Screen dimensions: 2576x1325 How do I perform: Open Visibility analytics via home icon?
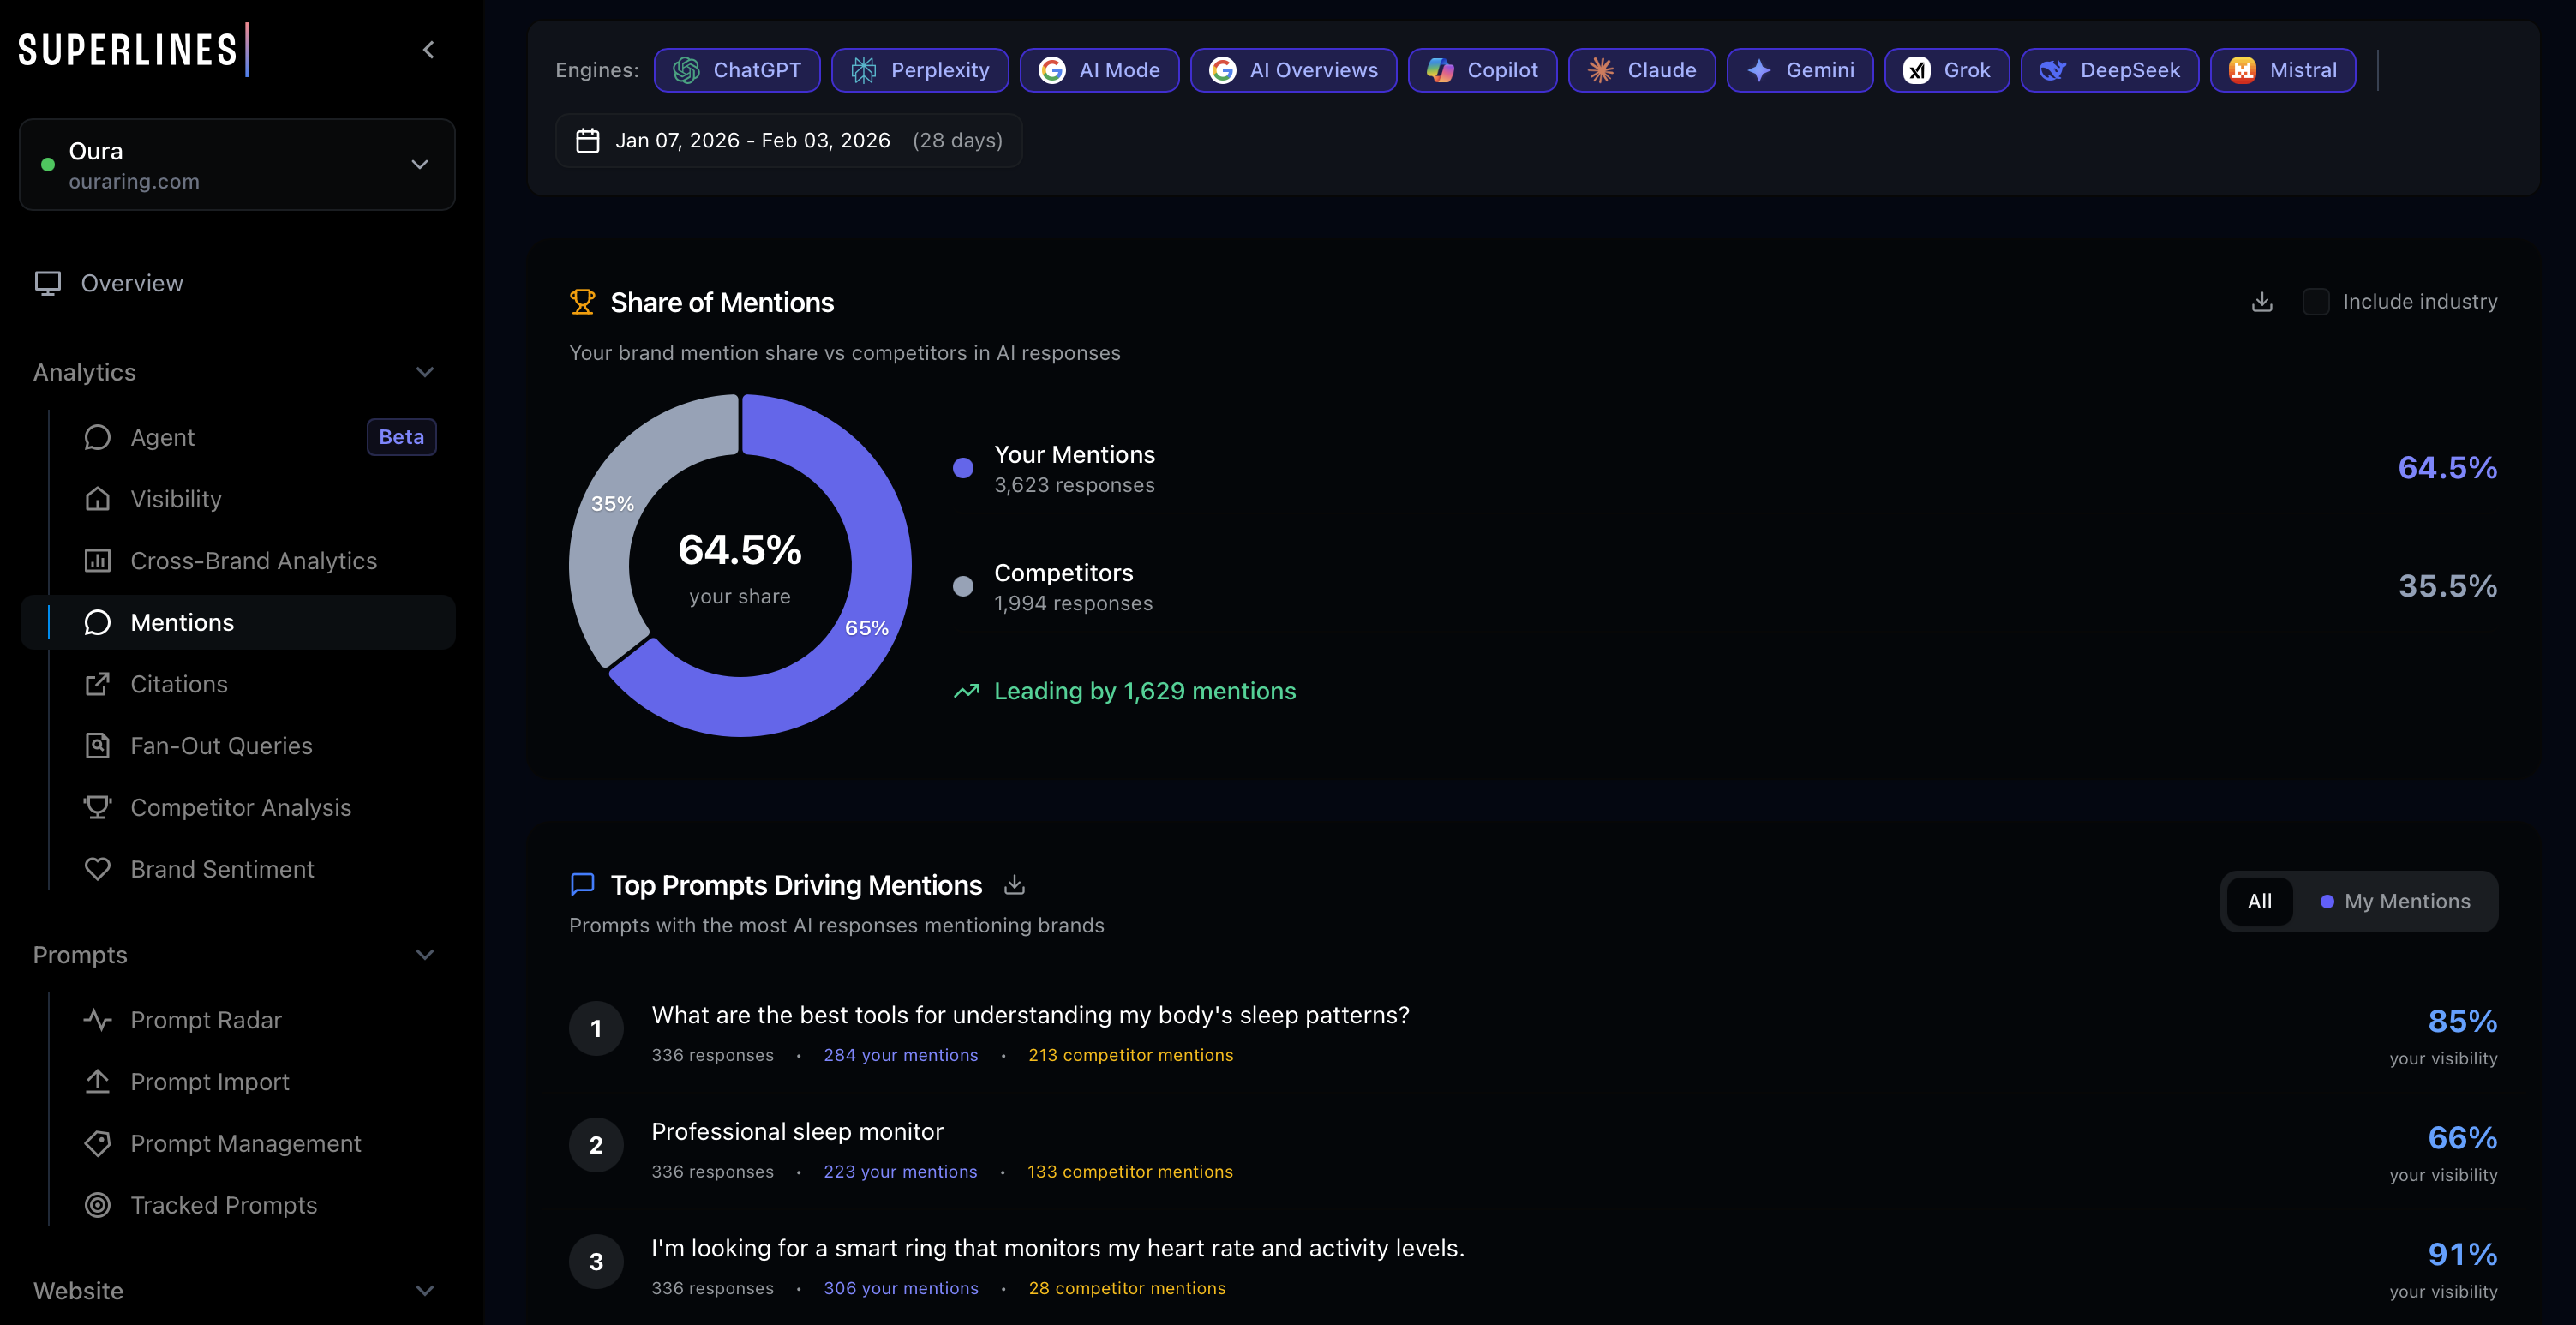pos(97,498)
